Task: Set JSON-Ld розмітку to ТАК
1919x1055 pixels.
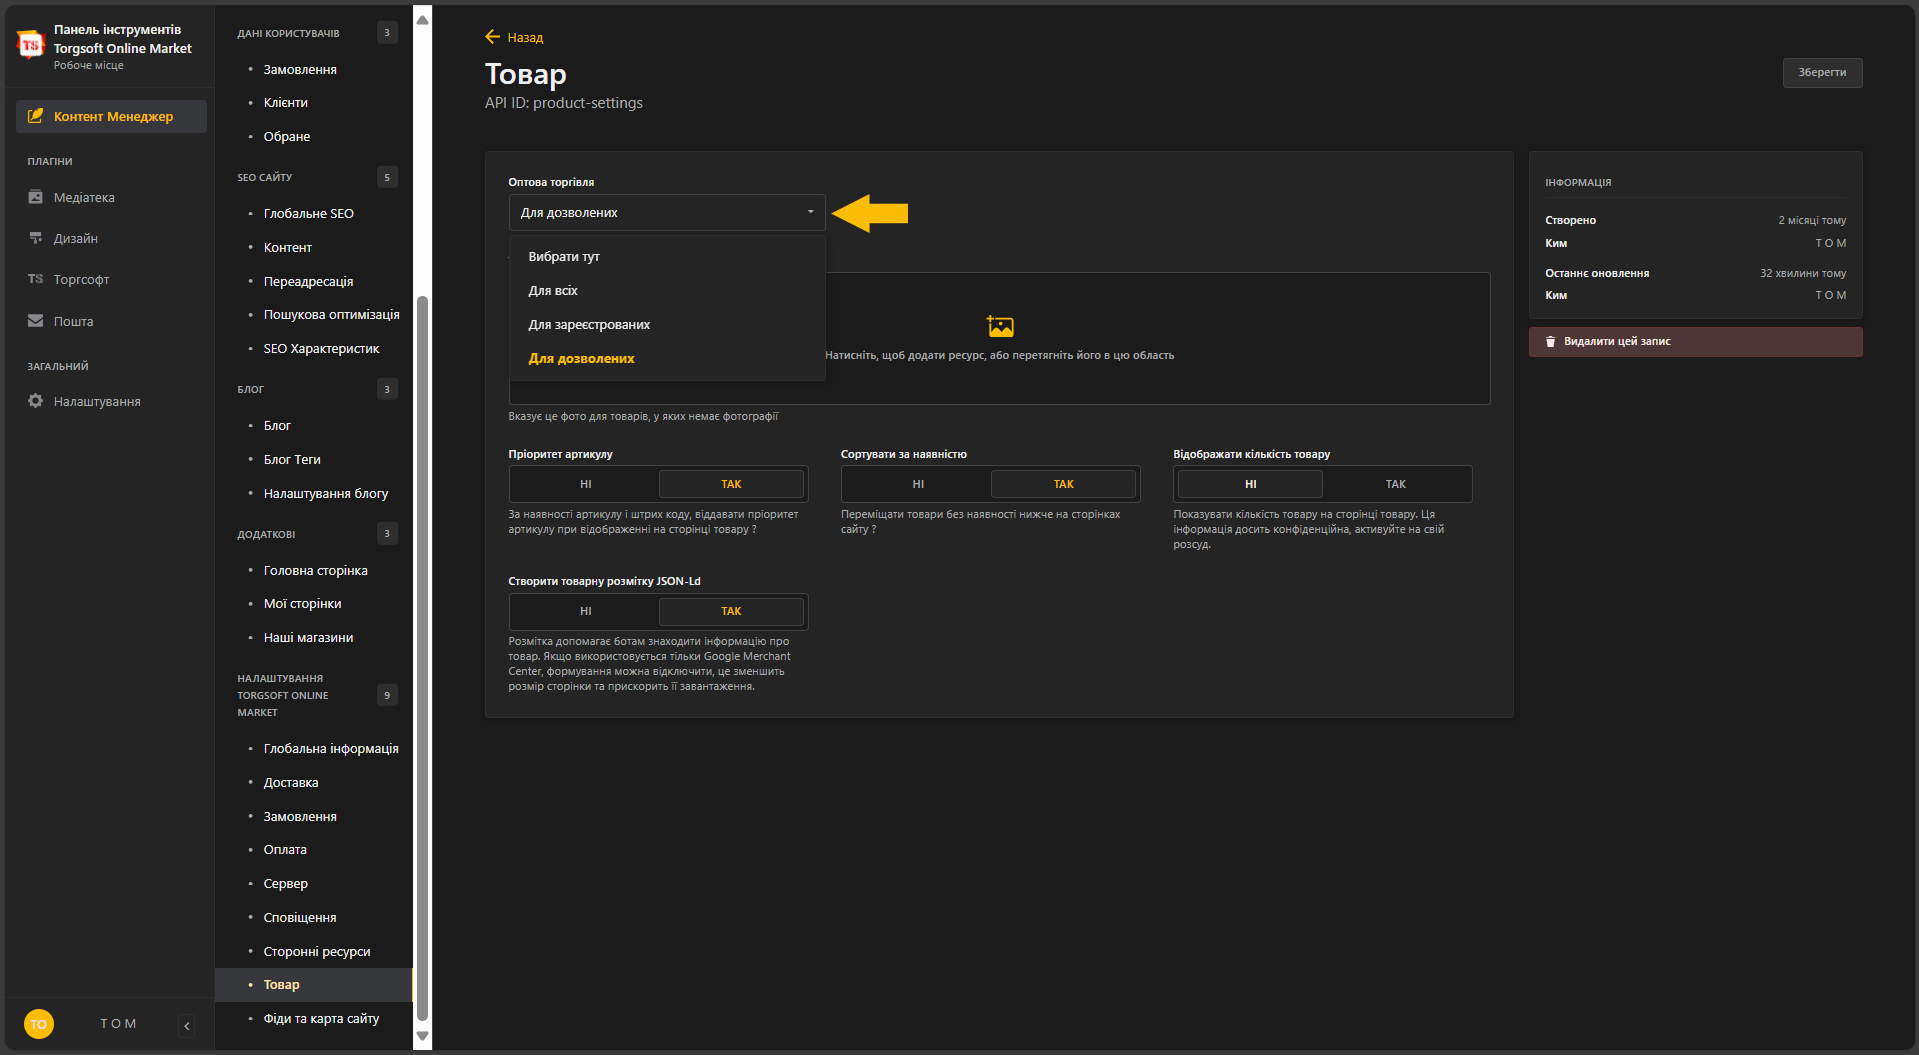Action: click(731, 611)
